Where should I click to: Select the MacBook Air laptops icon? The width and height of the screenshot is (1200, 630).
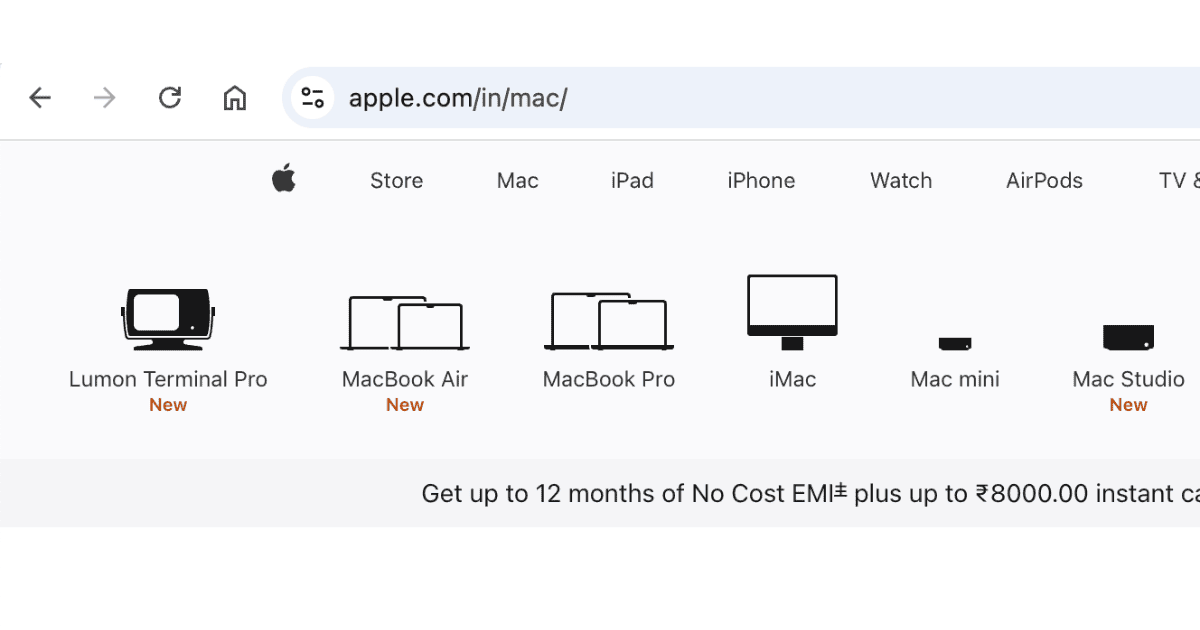[x=404, y=322]
